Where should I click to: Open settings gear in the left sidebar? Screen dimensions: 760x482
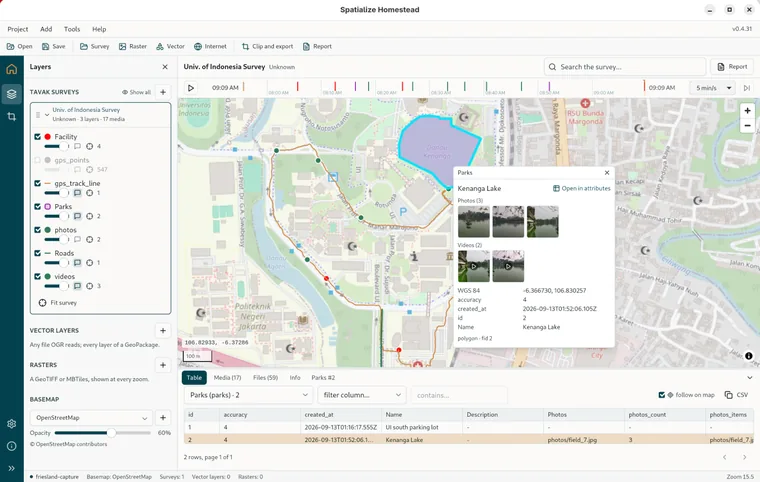[x=12, y=423]
